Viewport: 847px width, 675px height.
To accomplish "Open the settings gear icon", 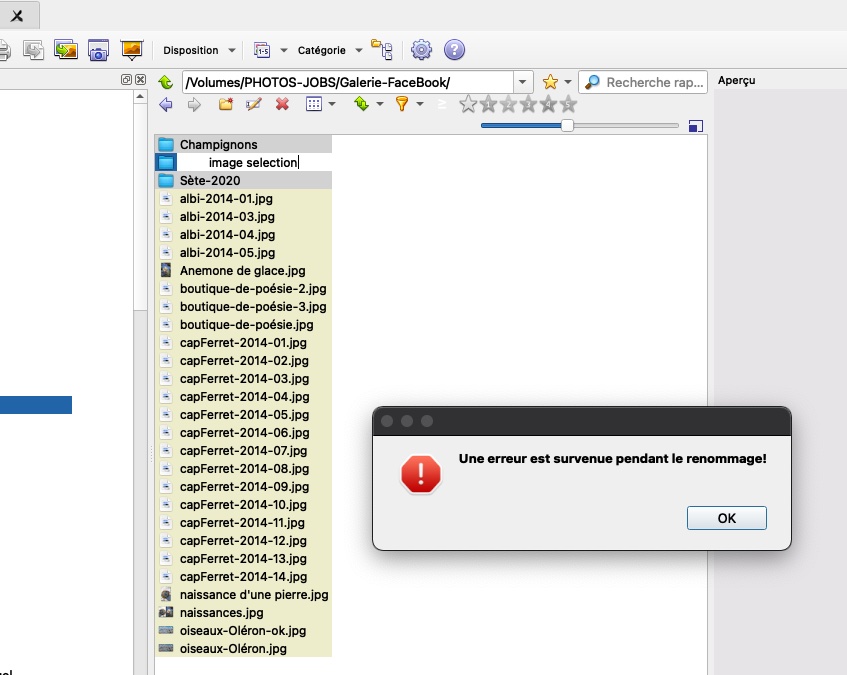I will [x=421, y=50].
